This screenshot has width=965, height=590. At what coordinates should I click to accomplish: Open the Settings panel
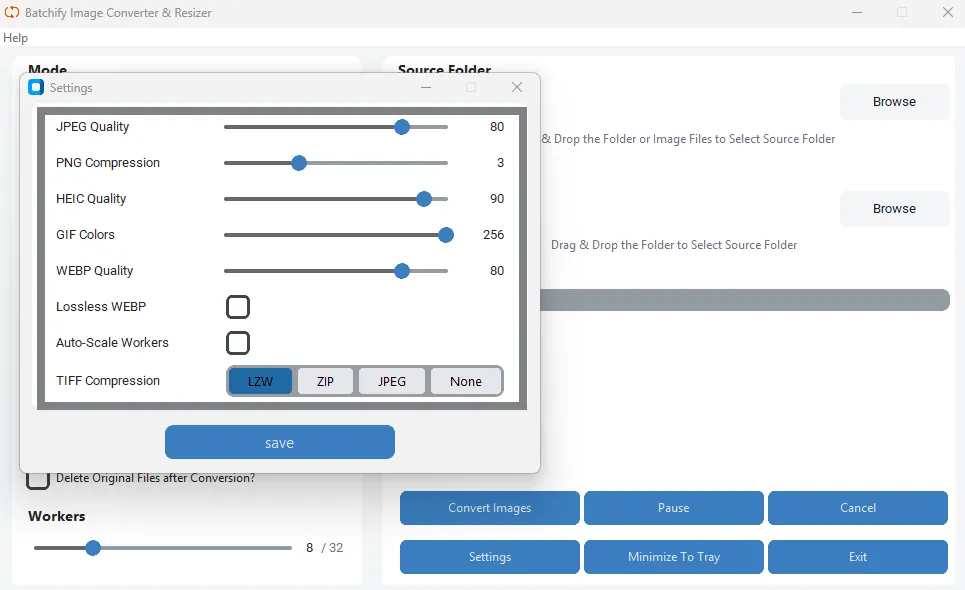[489, 557]
